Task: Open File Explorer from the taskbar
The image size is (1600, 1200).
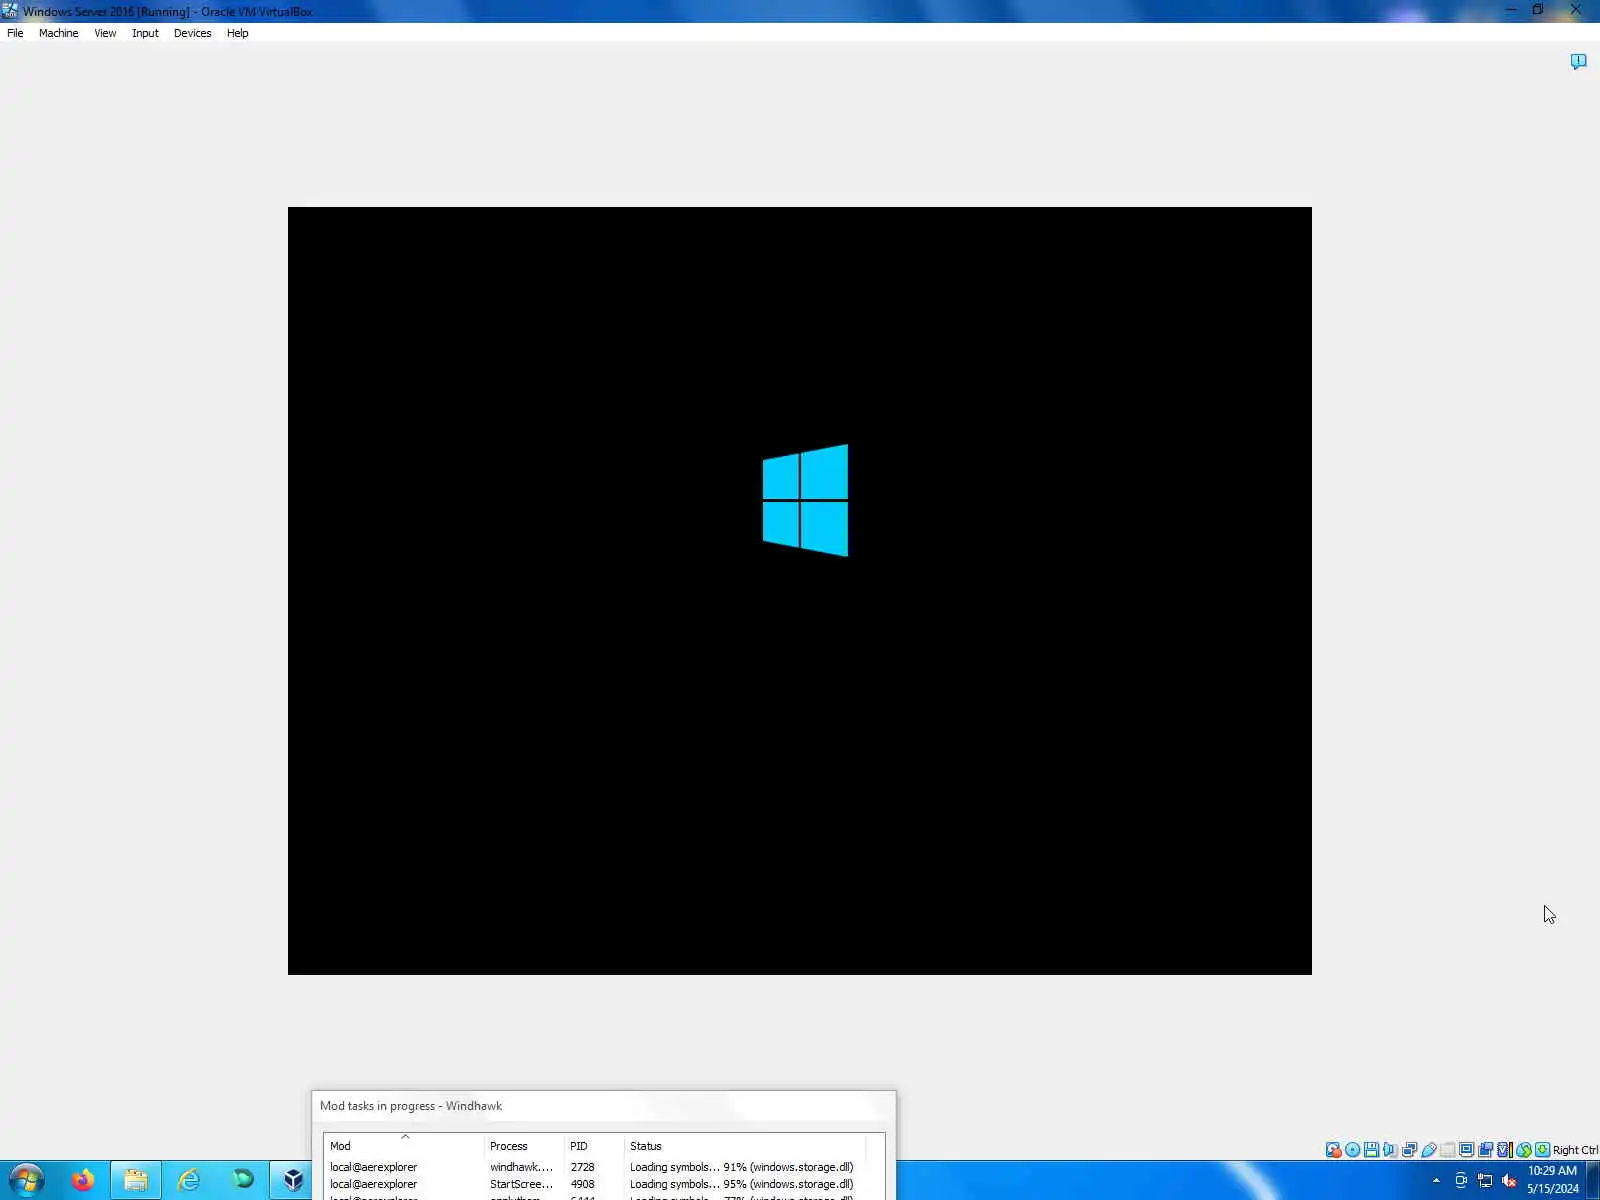Action: (136, 1180)
